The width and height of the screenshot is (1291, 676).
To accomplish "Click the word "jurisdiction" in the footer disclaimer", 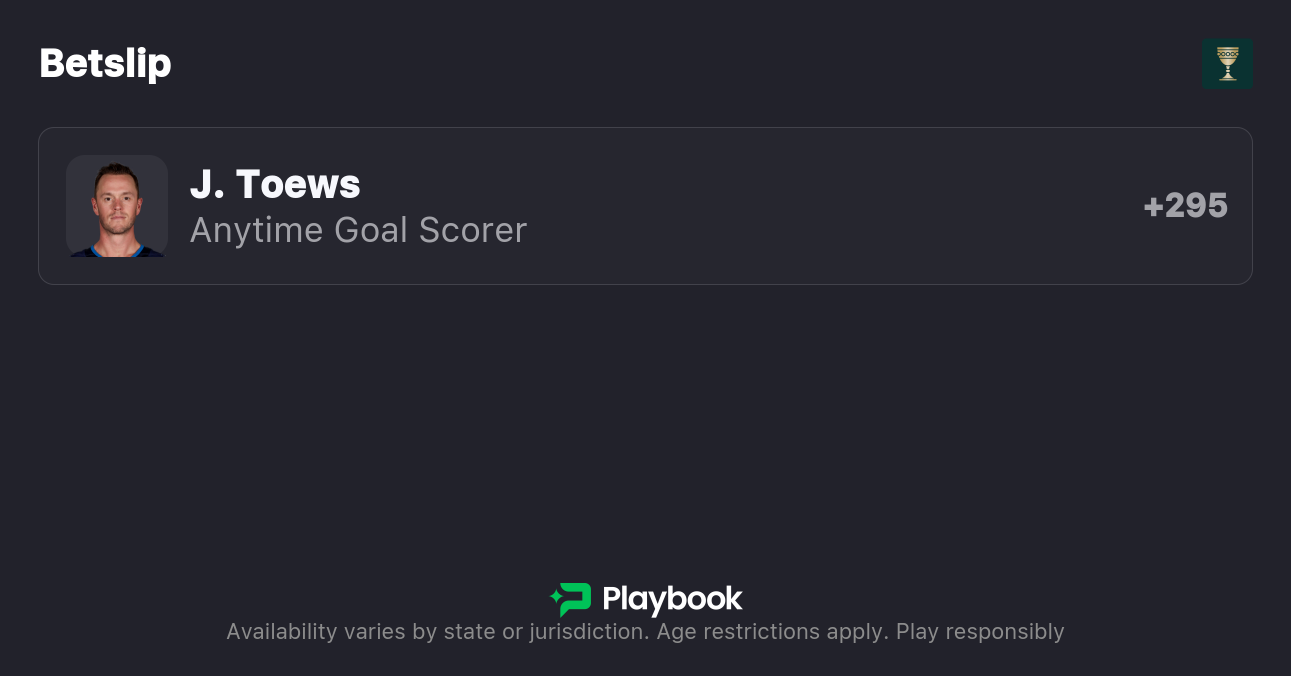I will [588, 632].
